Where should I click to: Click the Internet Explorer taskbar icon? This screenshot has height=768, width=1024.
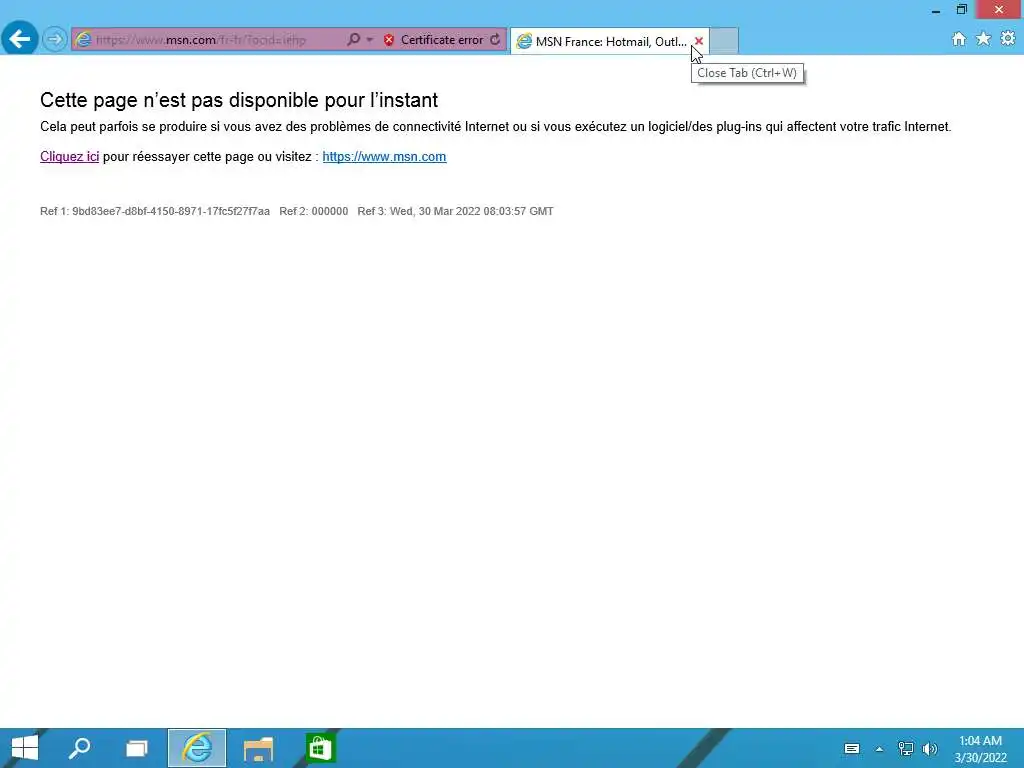click(x=197, y=748)
